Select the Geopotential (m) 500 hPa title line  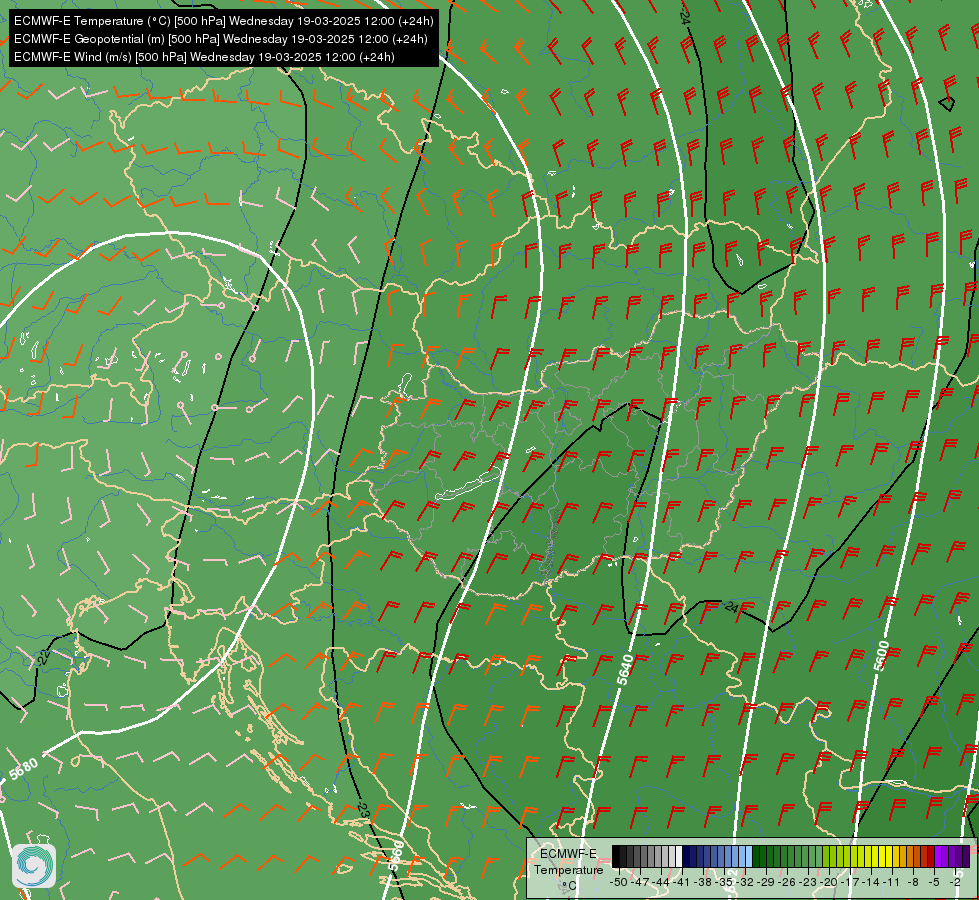220,39
